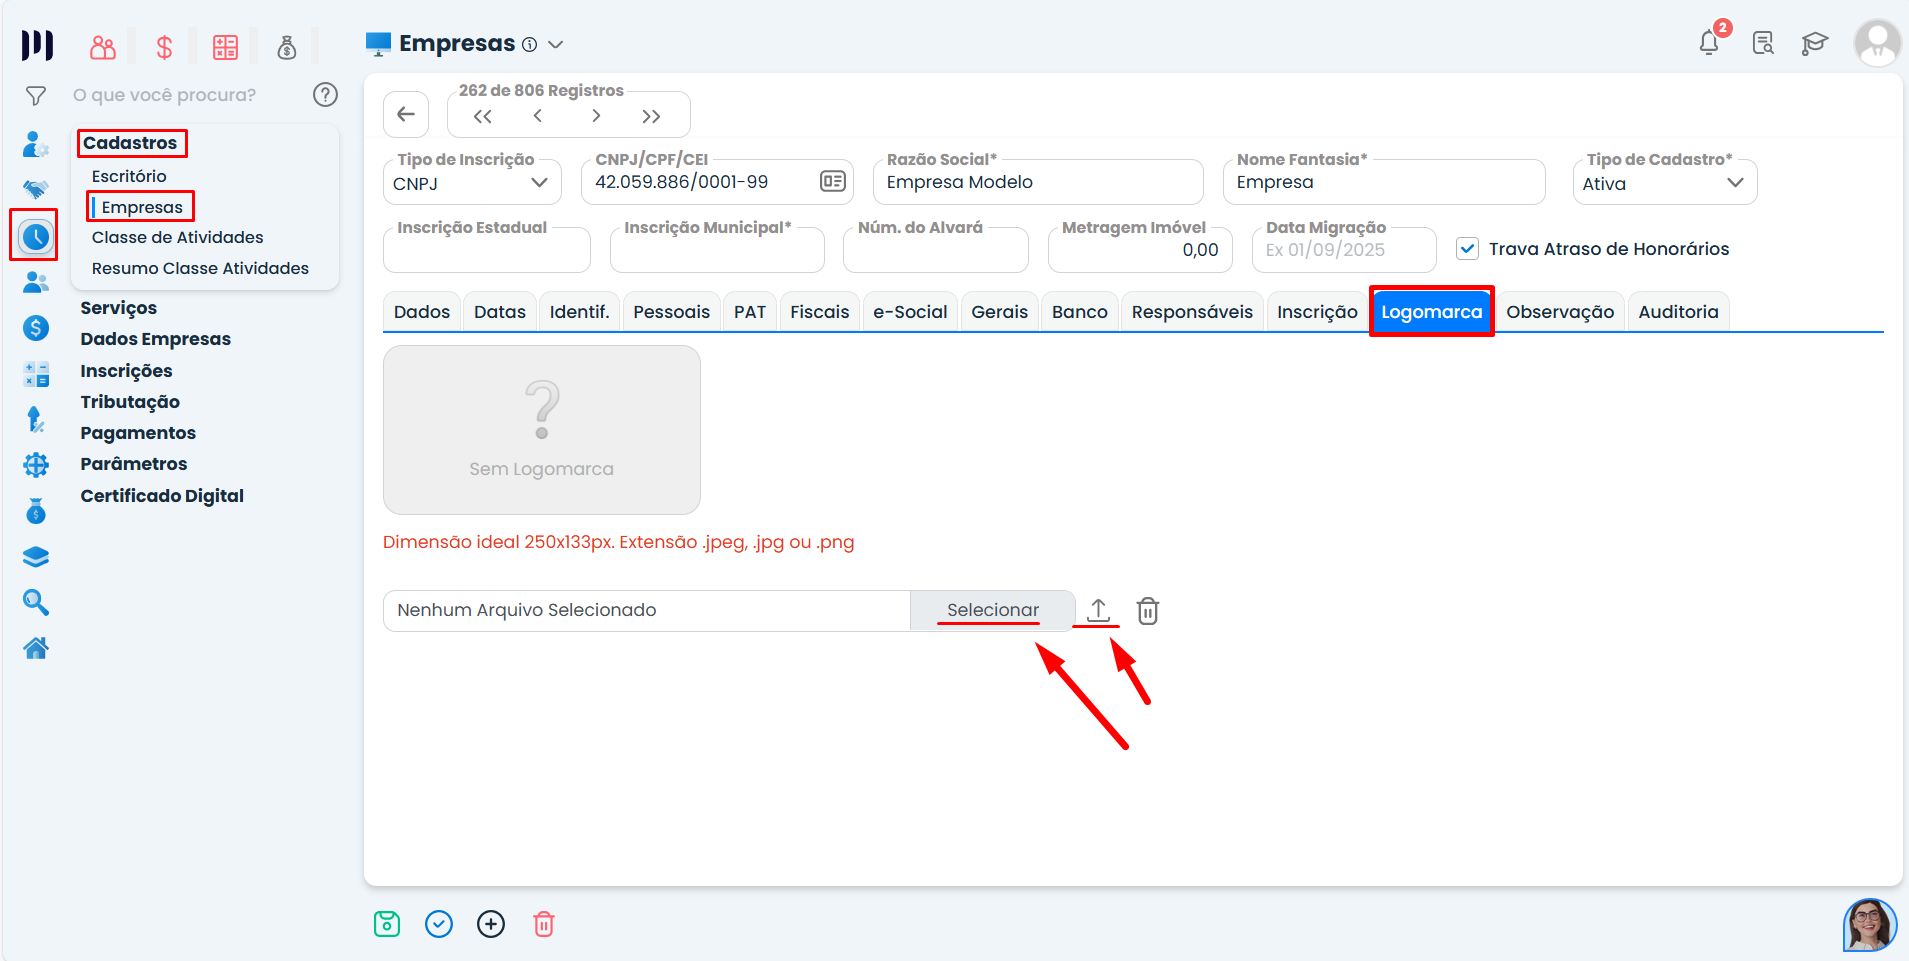Screen dimensions: 1909x961
Task: Open the Fiscais tab
Action: (x=820, y=312)
